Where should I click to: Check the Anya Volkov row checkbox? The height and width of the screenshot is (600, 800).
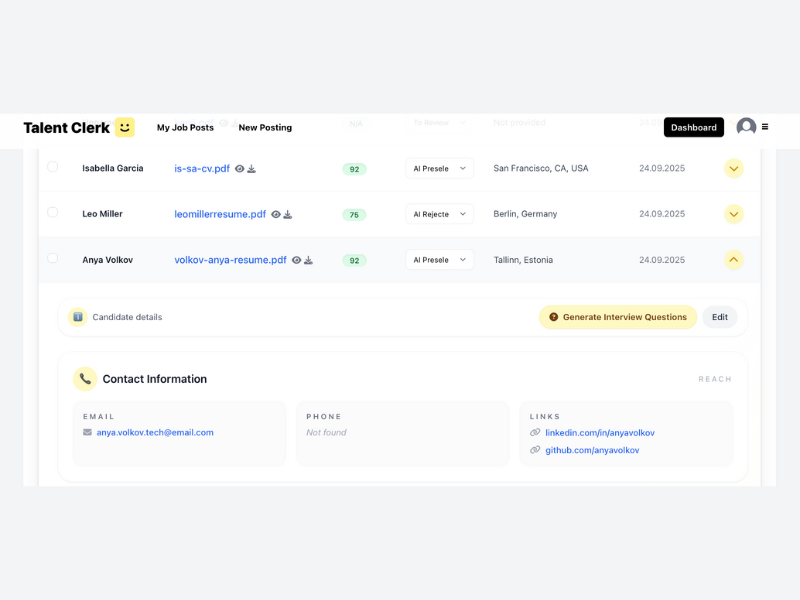(x=52, y=258)
